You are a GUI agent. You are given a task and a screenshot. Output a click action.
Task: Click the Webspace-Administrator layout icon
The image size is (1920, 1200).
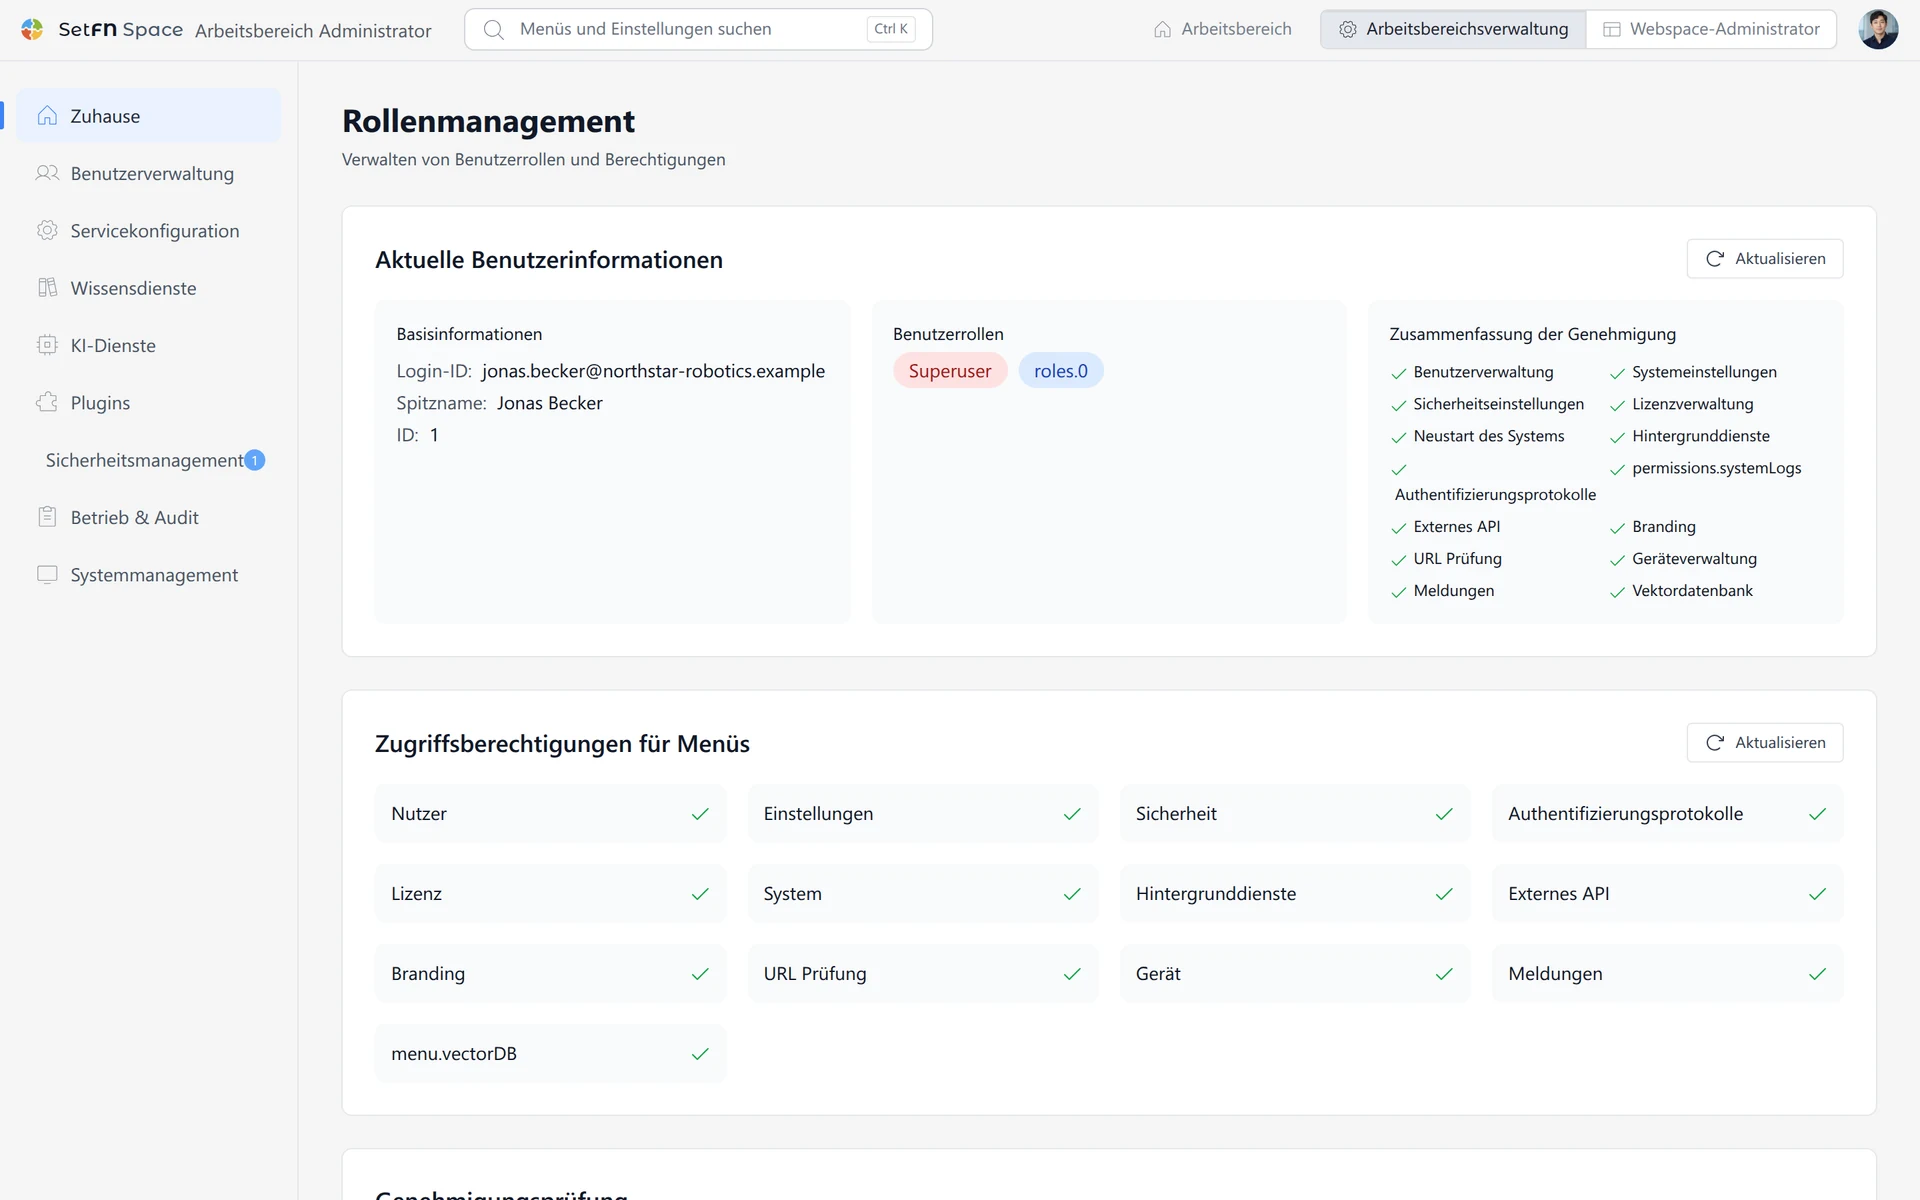click(x=1612, y=29)
